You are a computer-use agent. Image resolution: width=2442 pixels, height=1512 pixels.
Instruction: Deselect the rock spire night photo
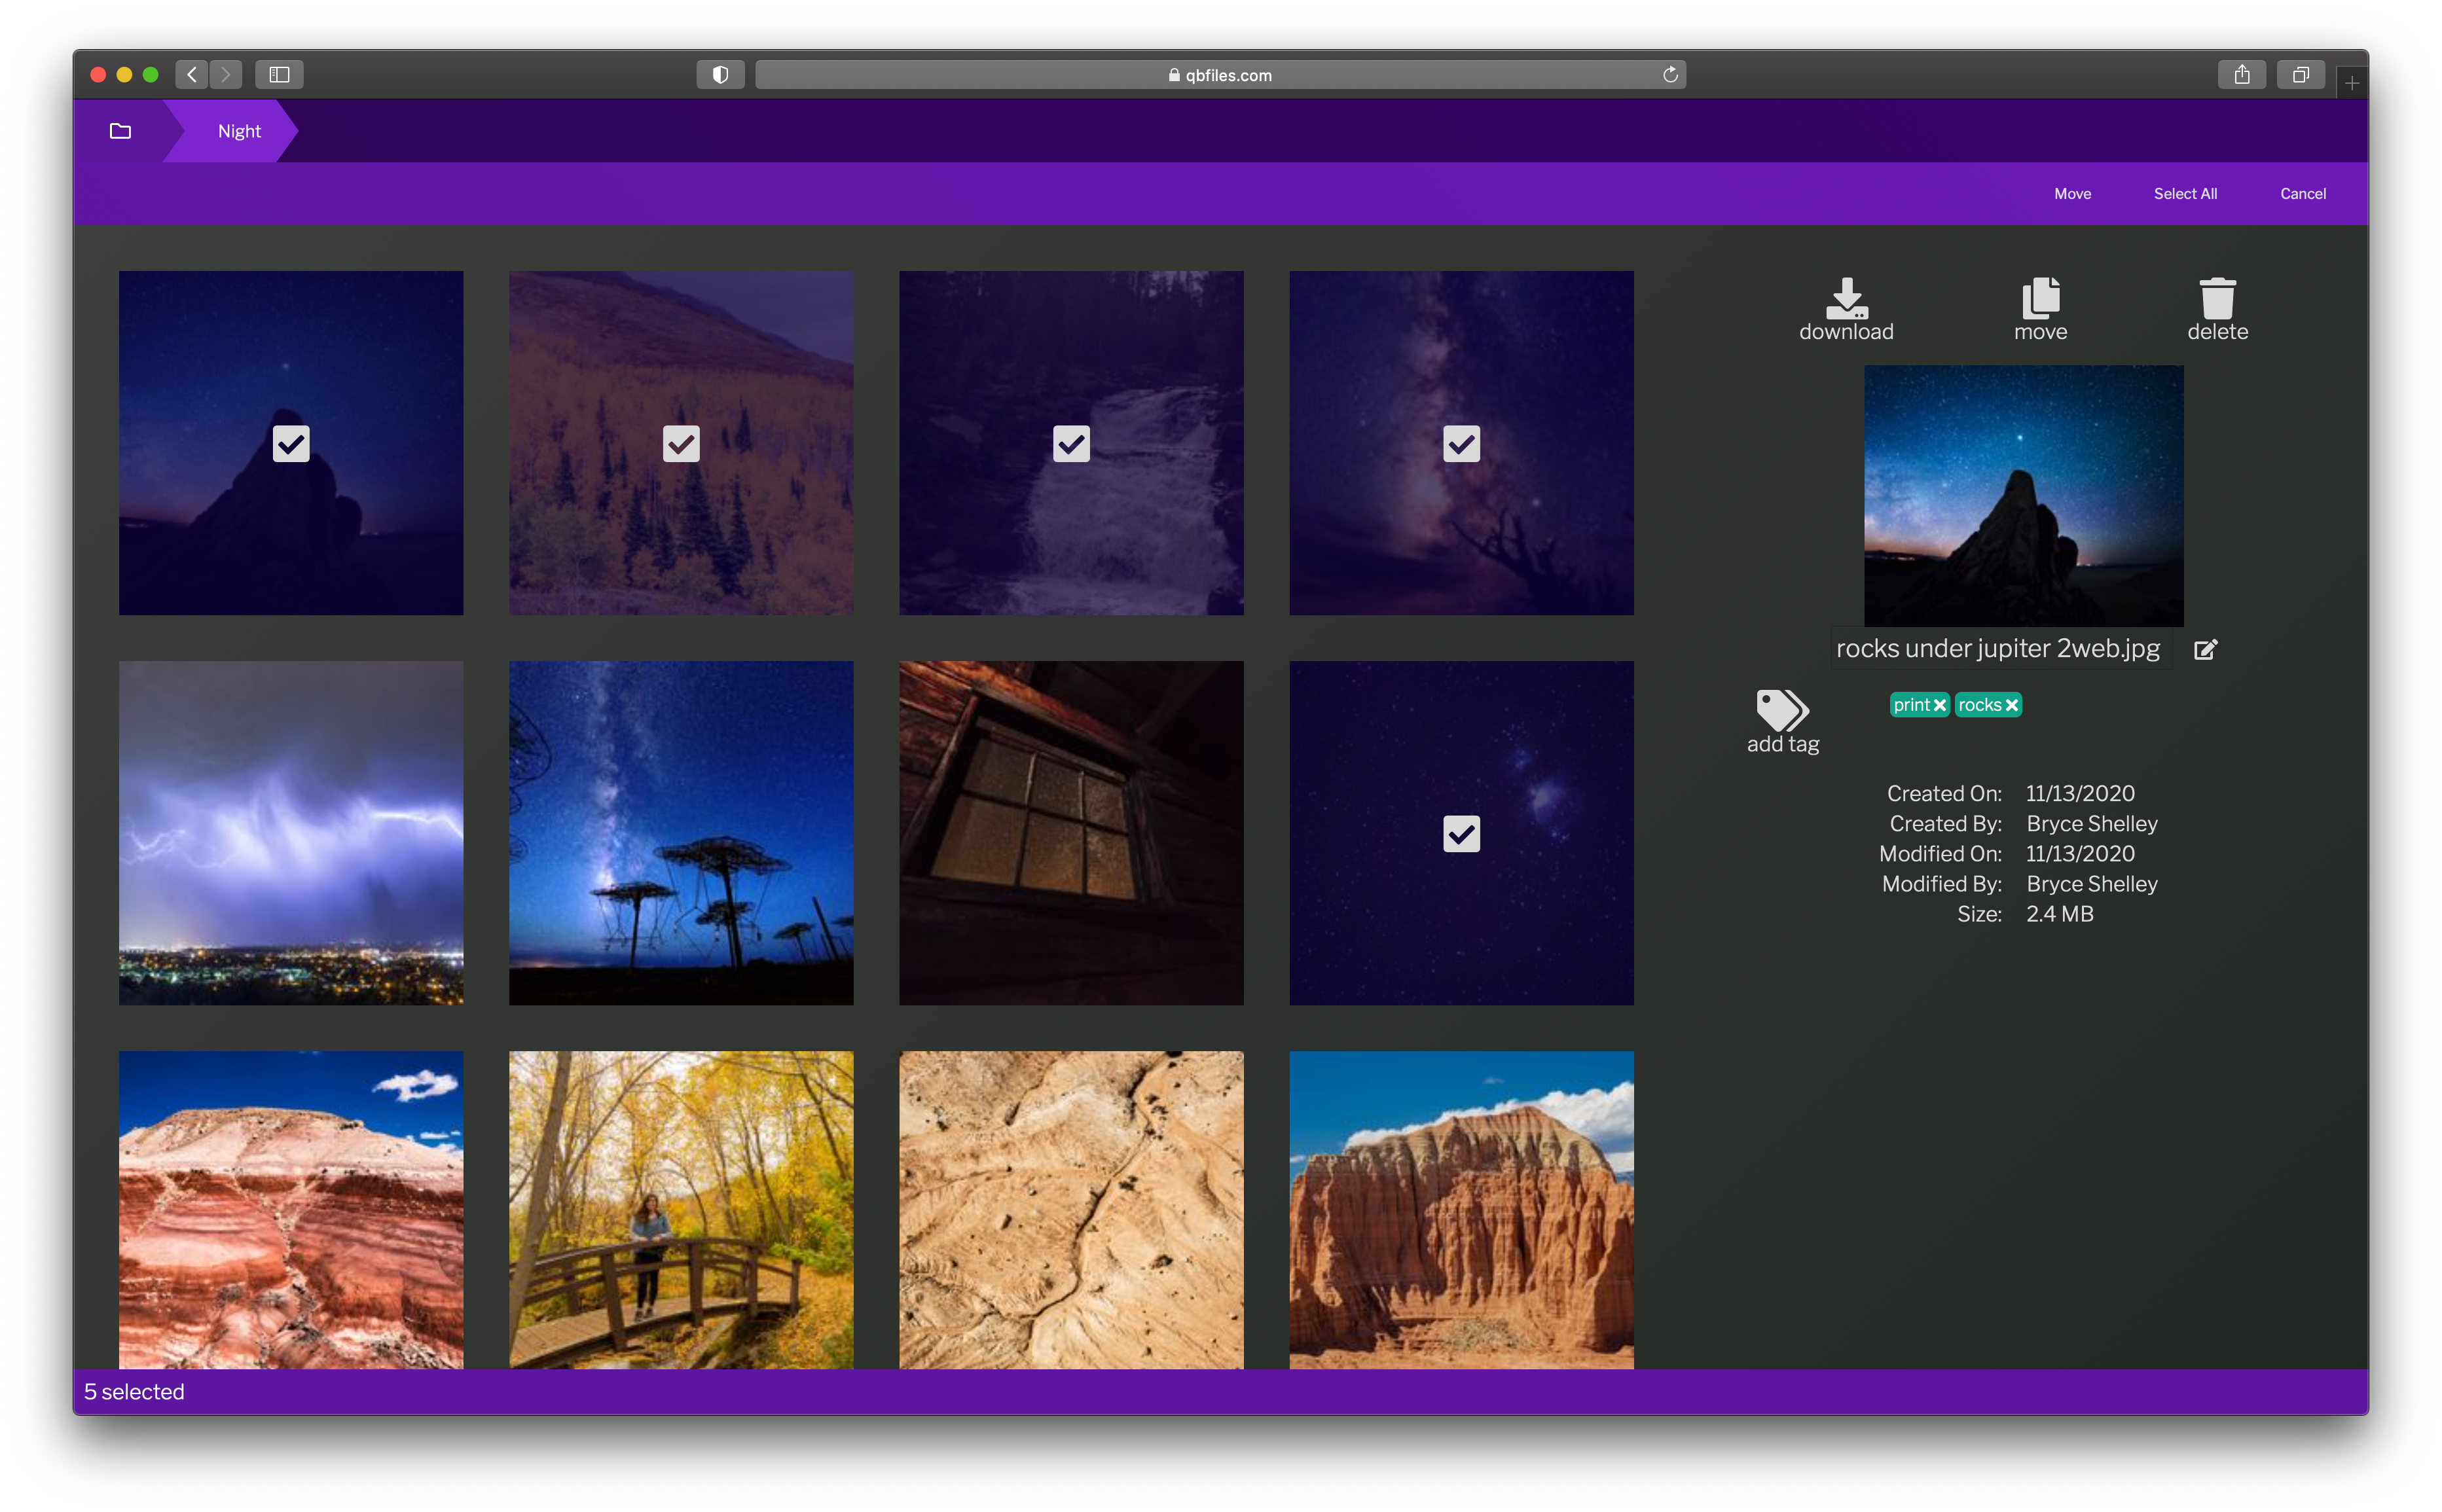tap(290, 443)
